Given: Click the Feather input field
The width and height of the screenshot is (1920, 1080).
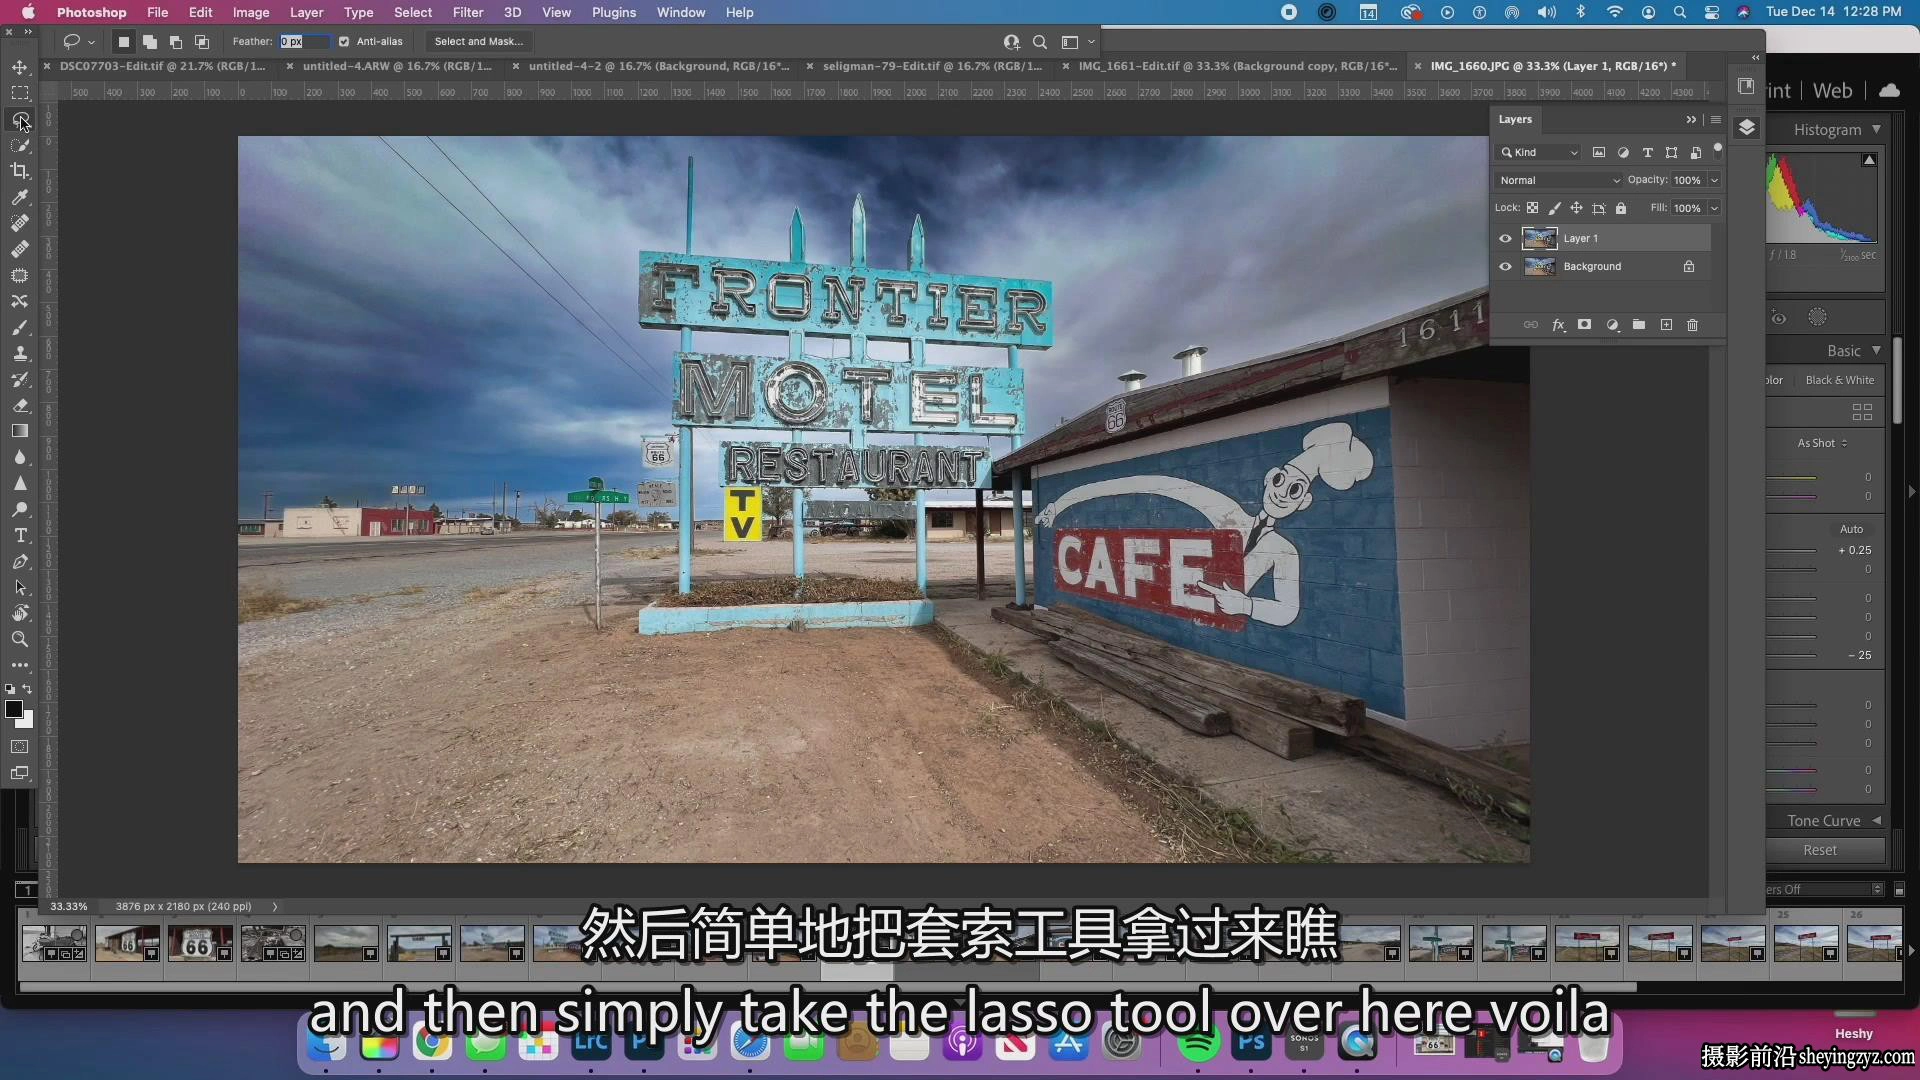Looking at the screenshot, I should pyautogui.click(x=304, y=42).
